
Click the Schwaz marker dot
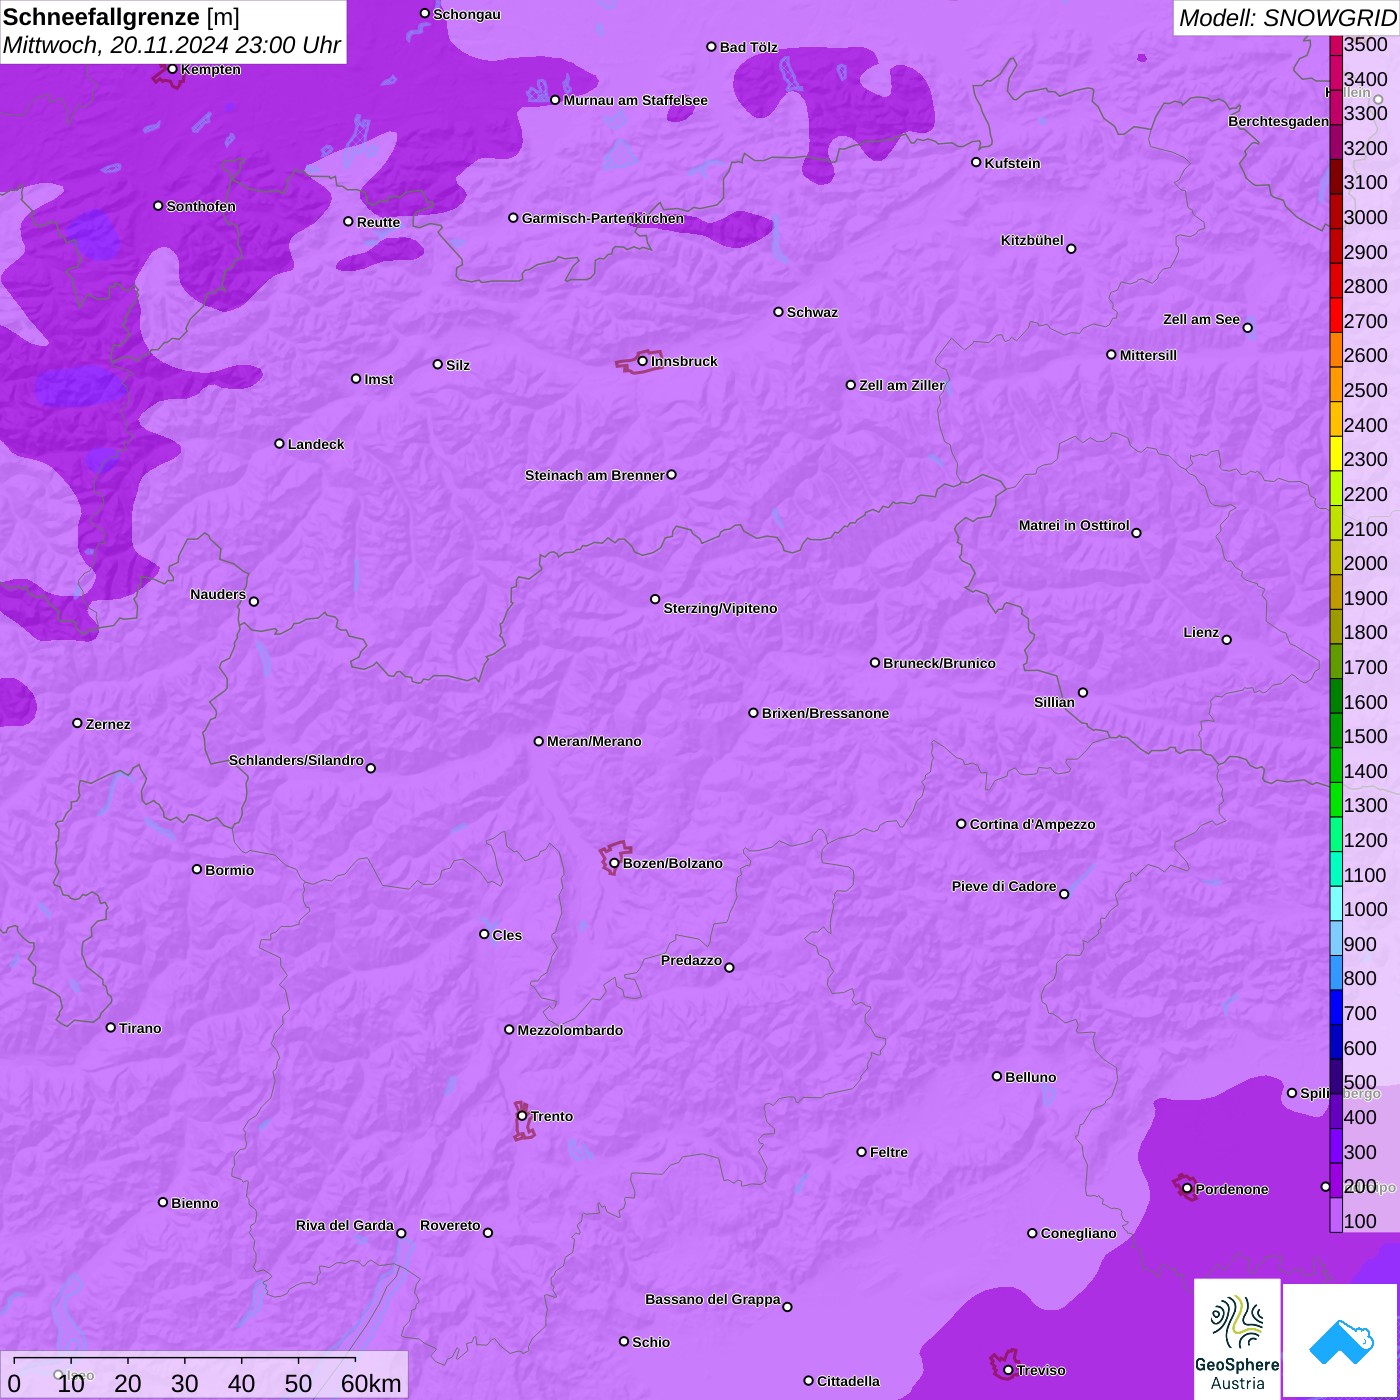(778, 312)
